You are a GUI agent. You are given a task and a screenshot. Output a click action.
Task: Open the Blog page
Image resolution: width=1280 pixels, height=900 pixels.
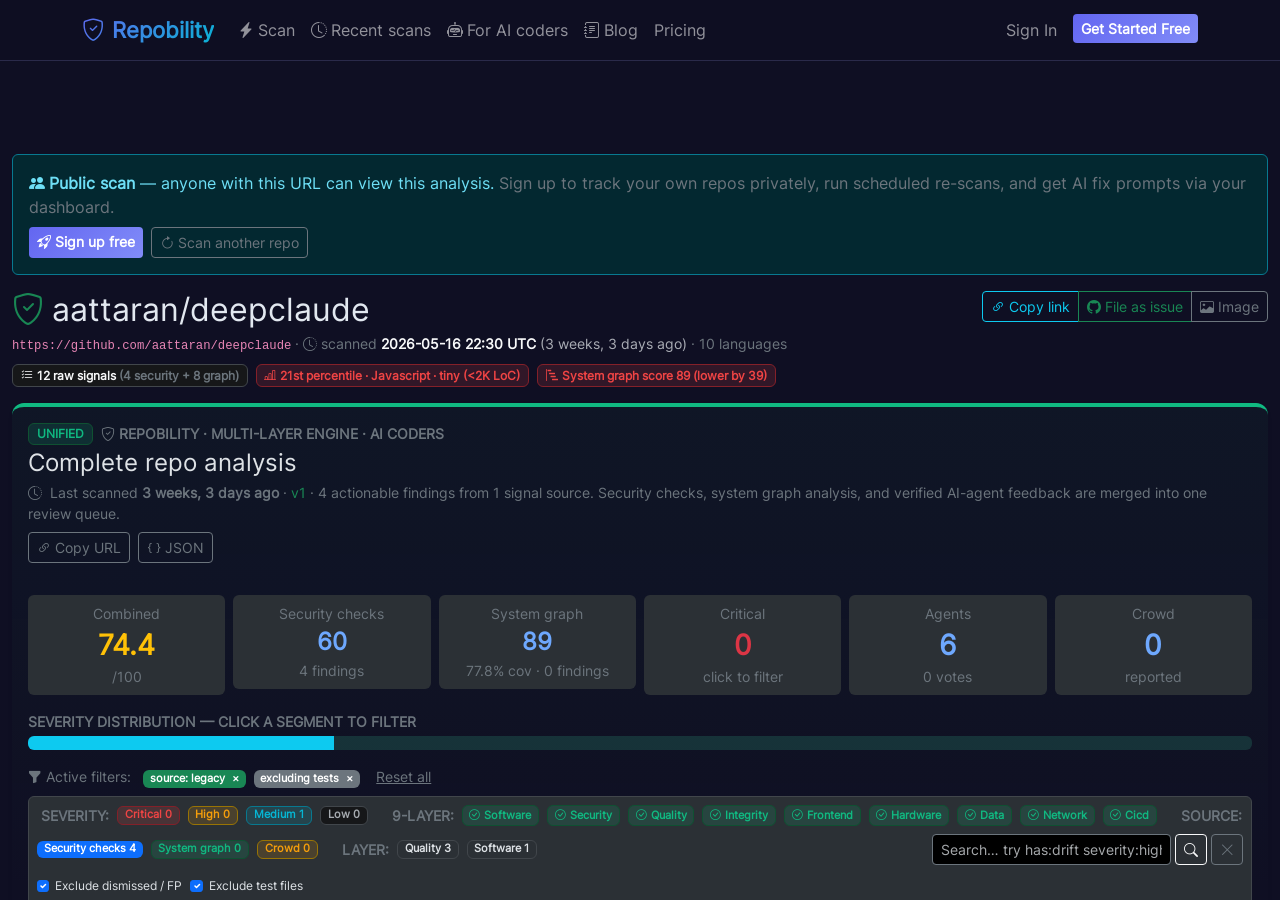click(611, 30)
